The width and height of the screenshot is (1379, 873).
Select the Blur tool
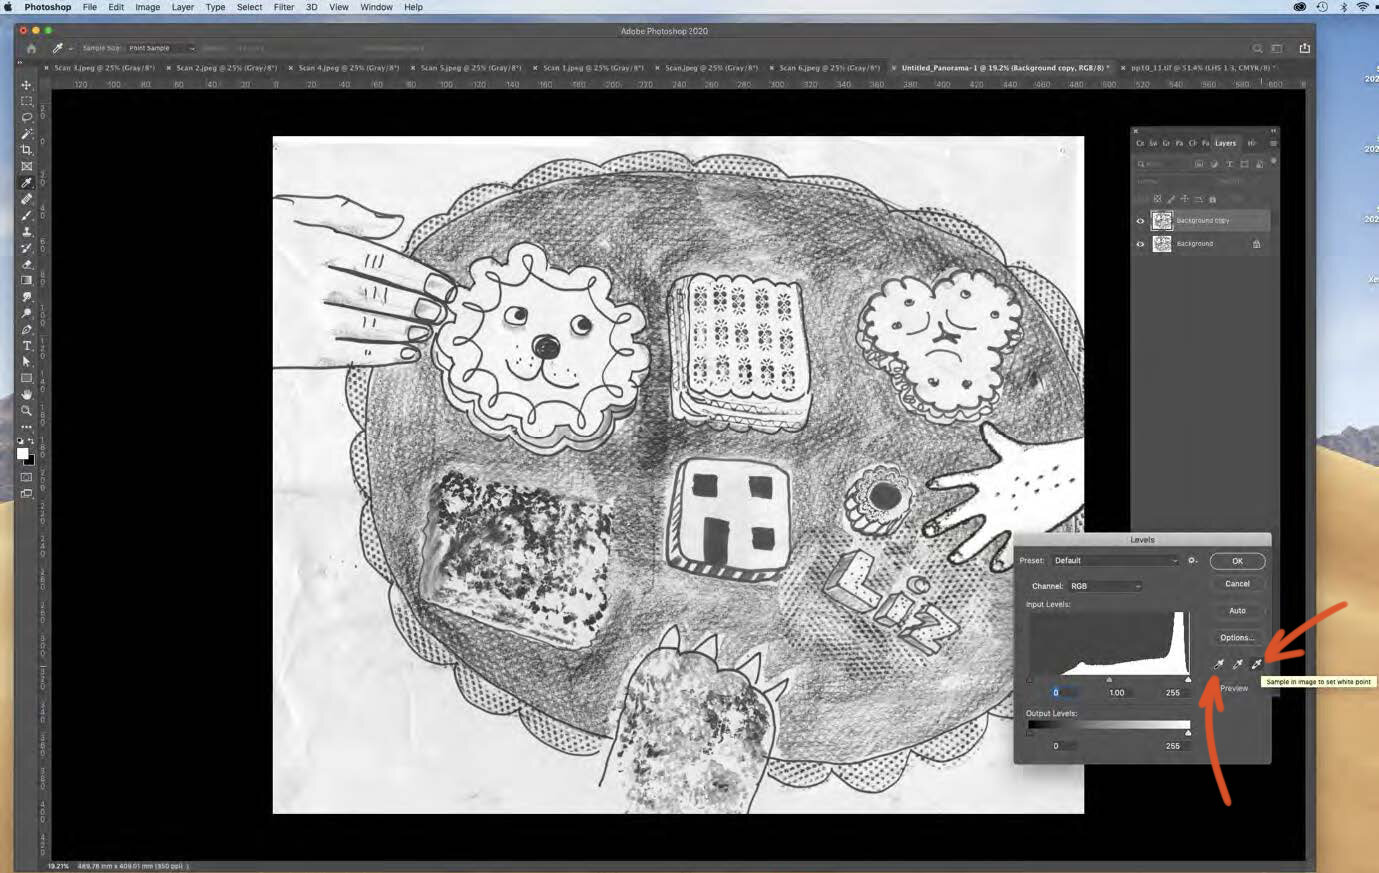(x=27, y=297)
